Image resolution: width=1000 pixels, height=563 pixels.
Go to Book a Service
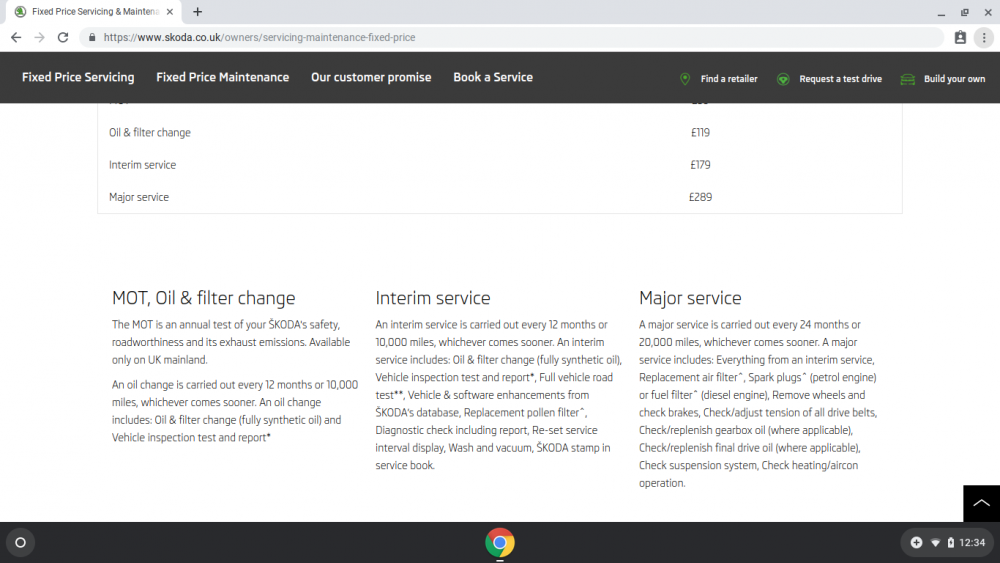click(x=493, y=77)
